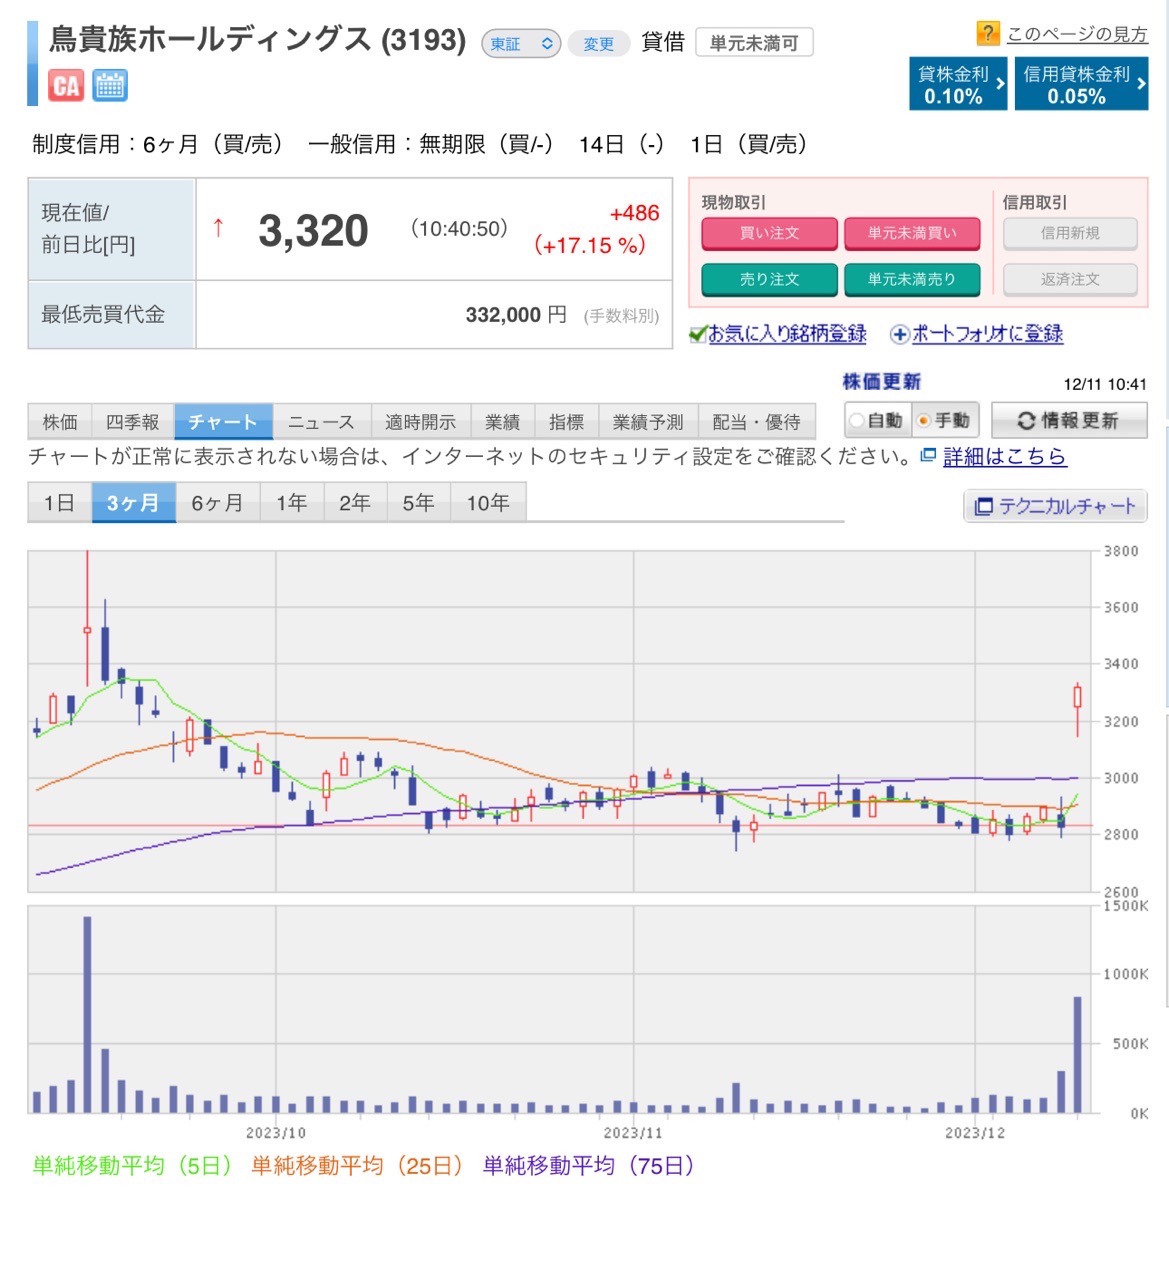This screenshot has width=1169, height=1280.
Task: Click the 買い注文 button
Action: 769,233
